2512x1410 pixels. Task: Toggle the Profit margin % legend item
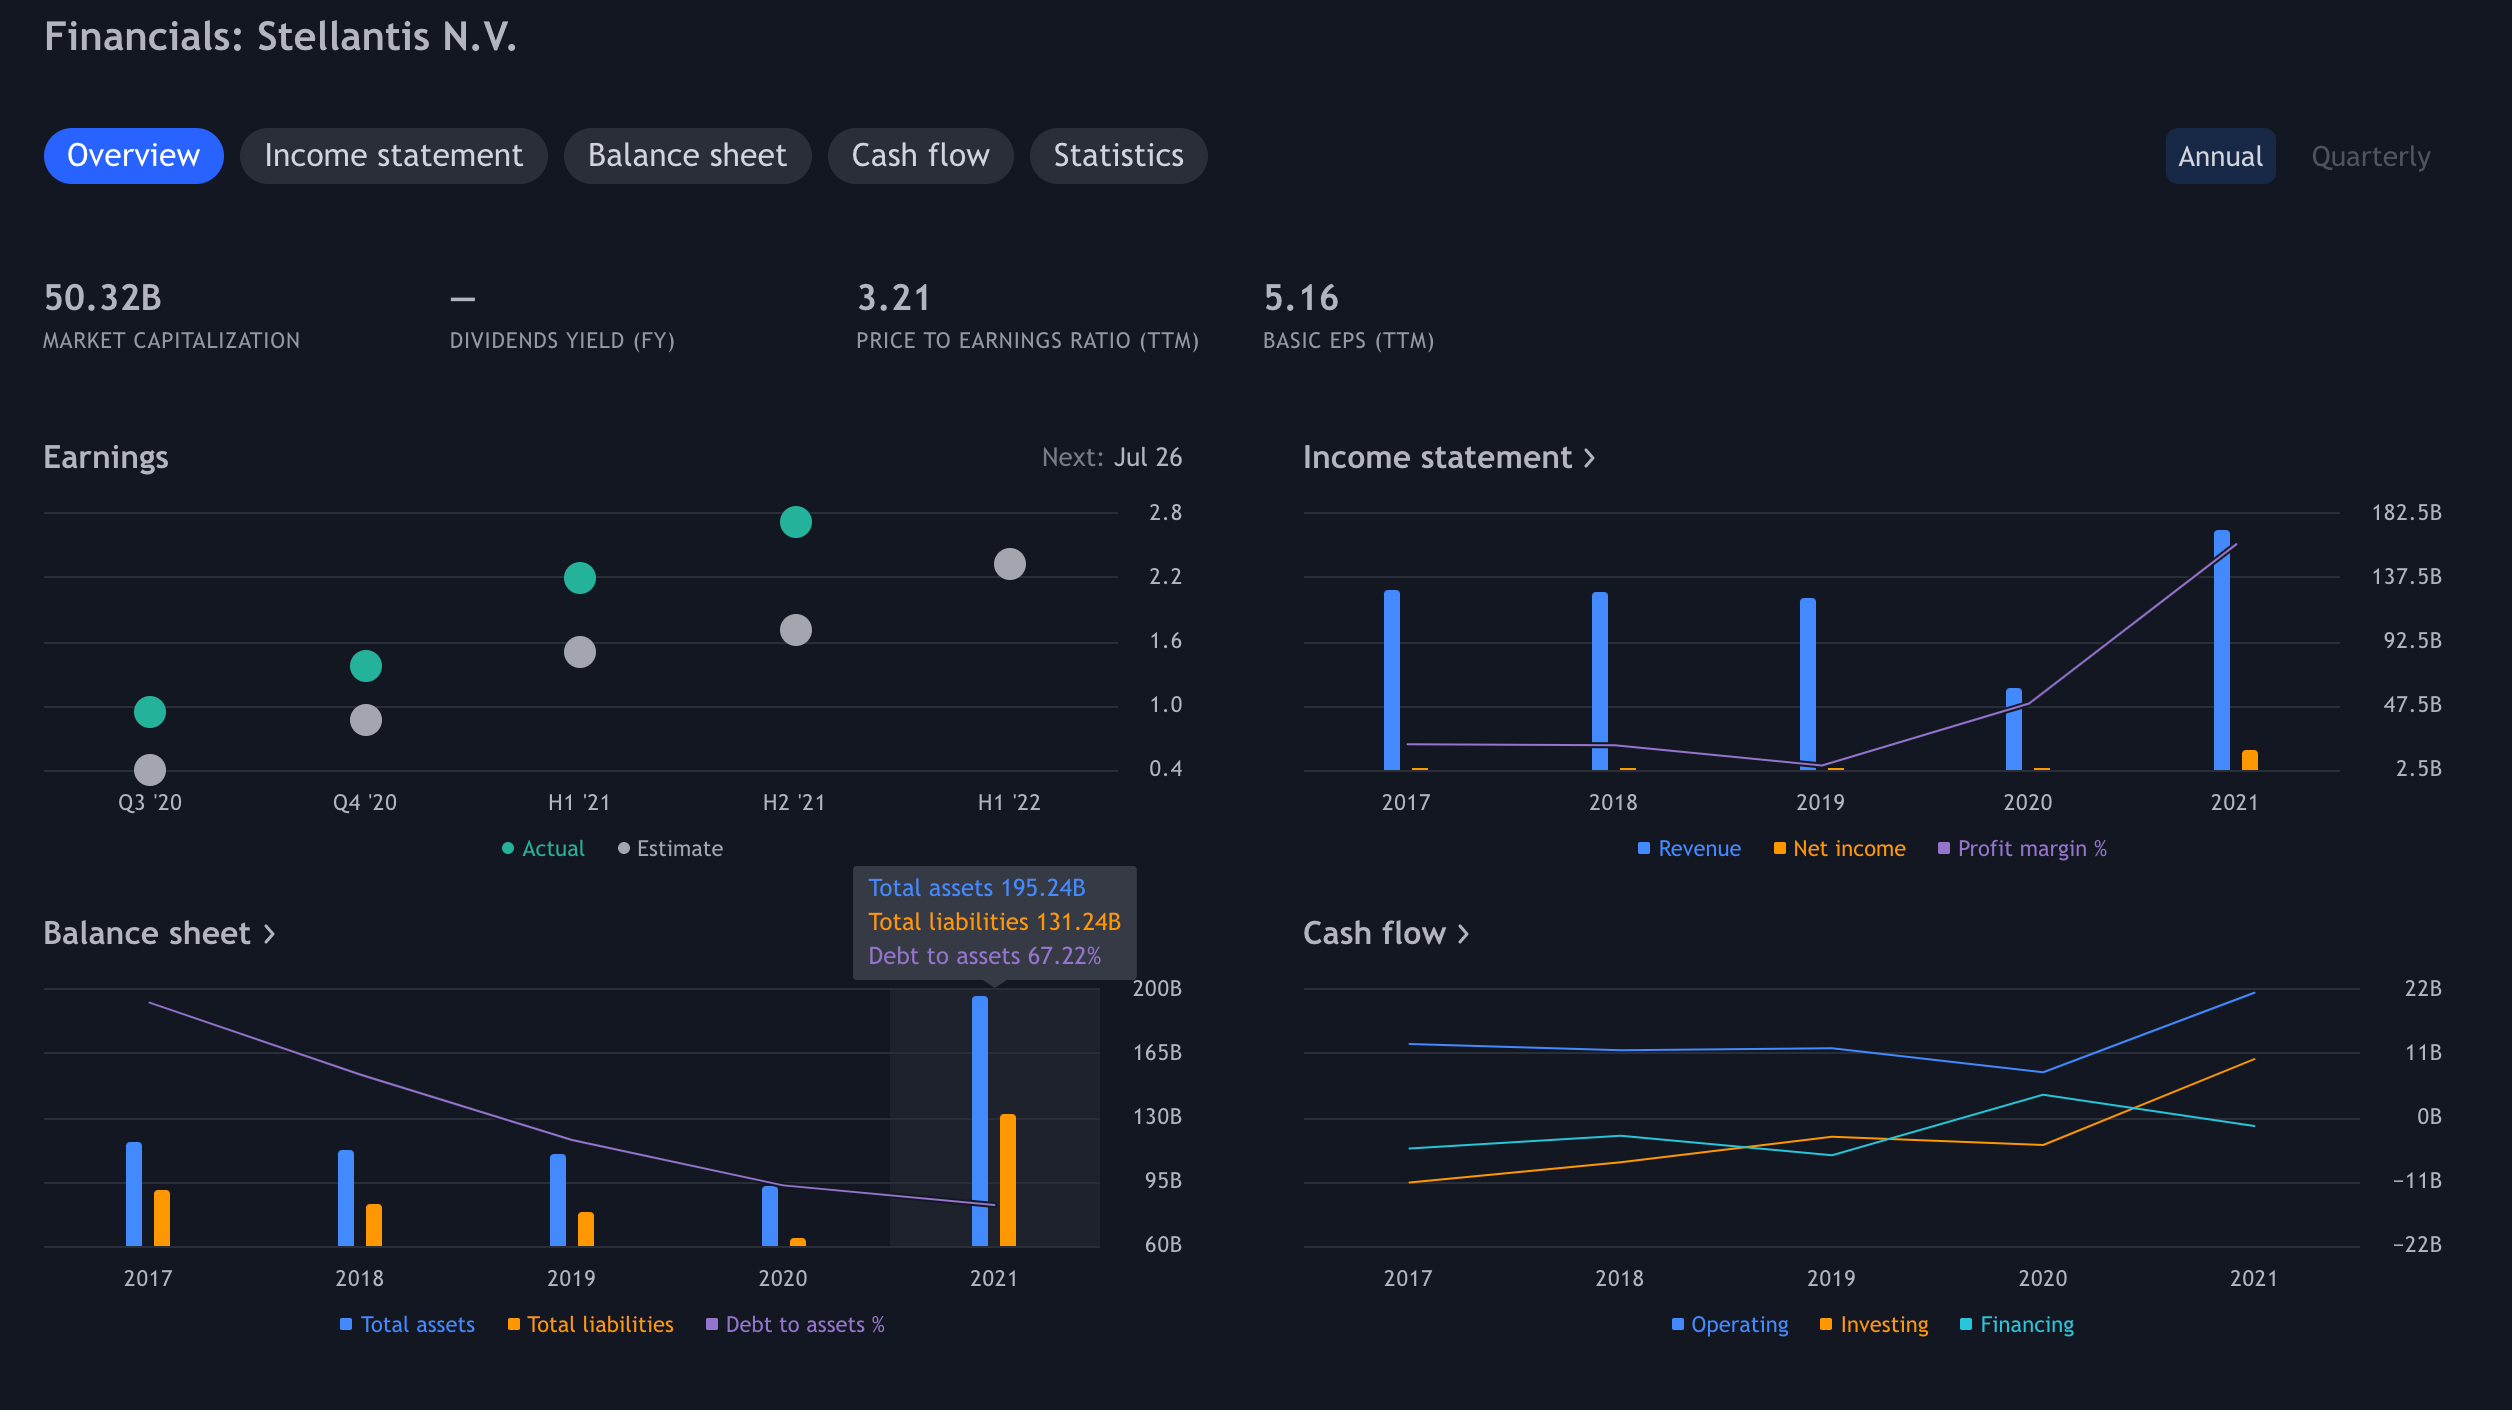tap(2022, 848)
